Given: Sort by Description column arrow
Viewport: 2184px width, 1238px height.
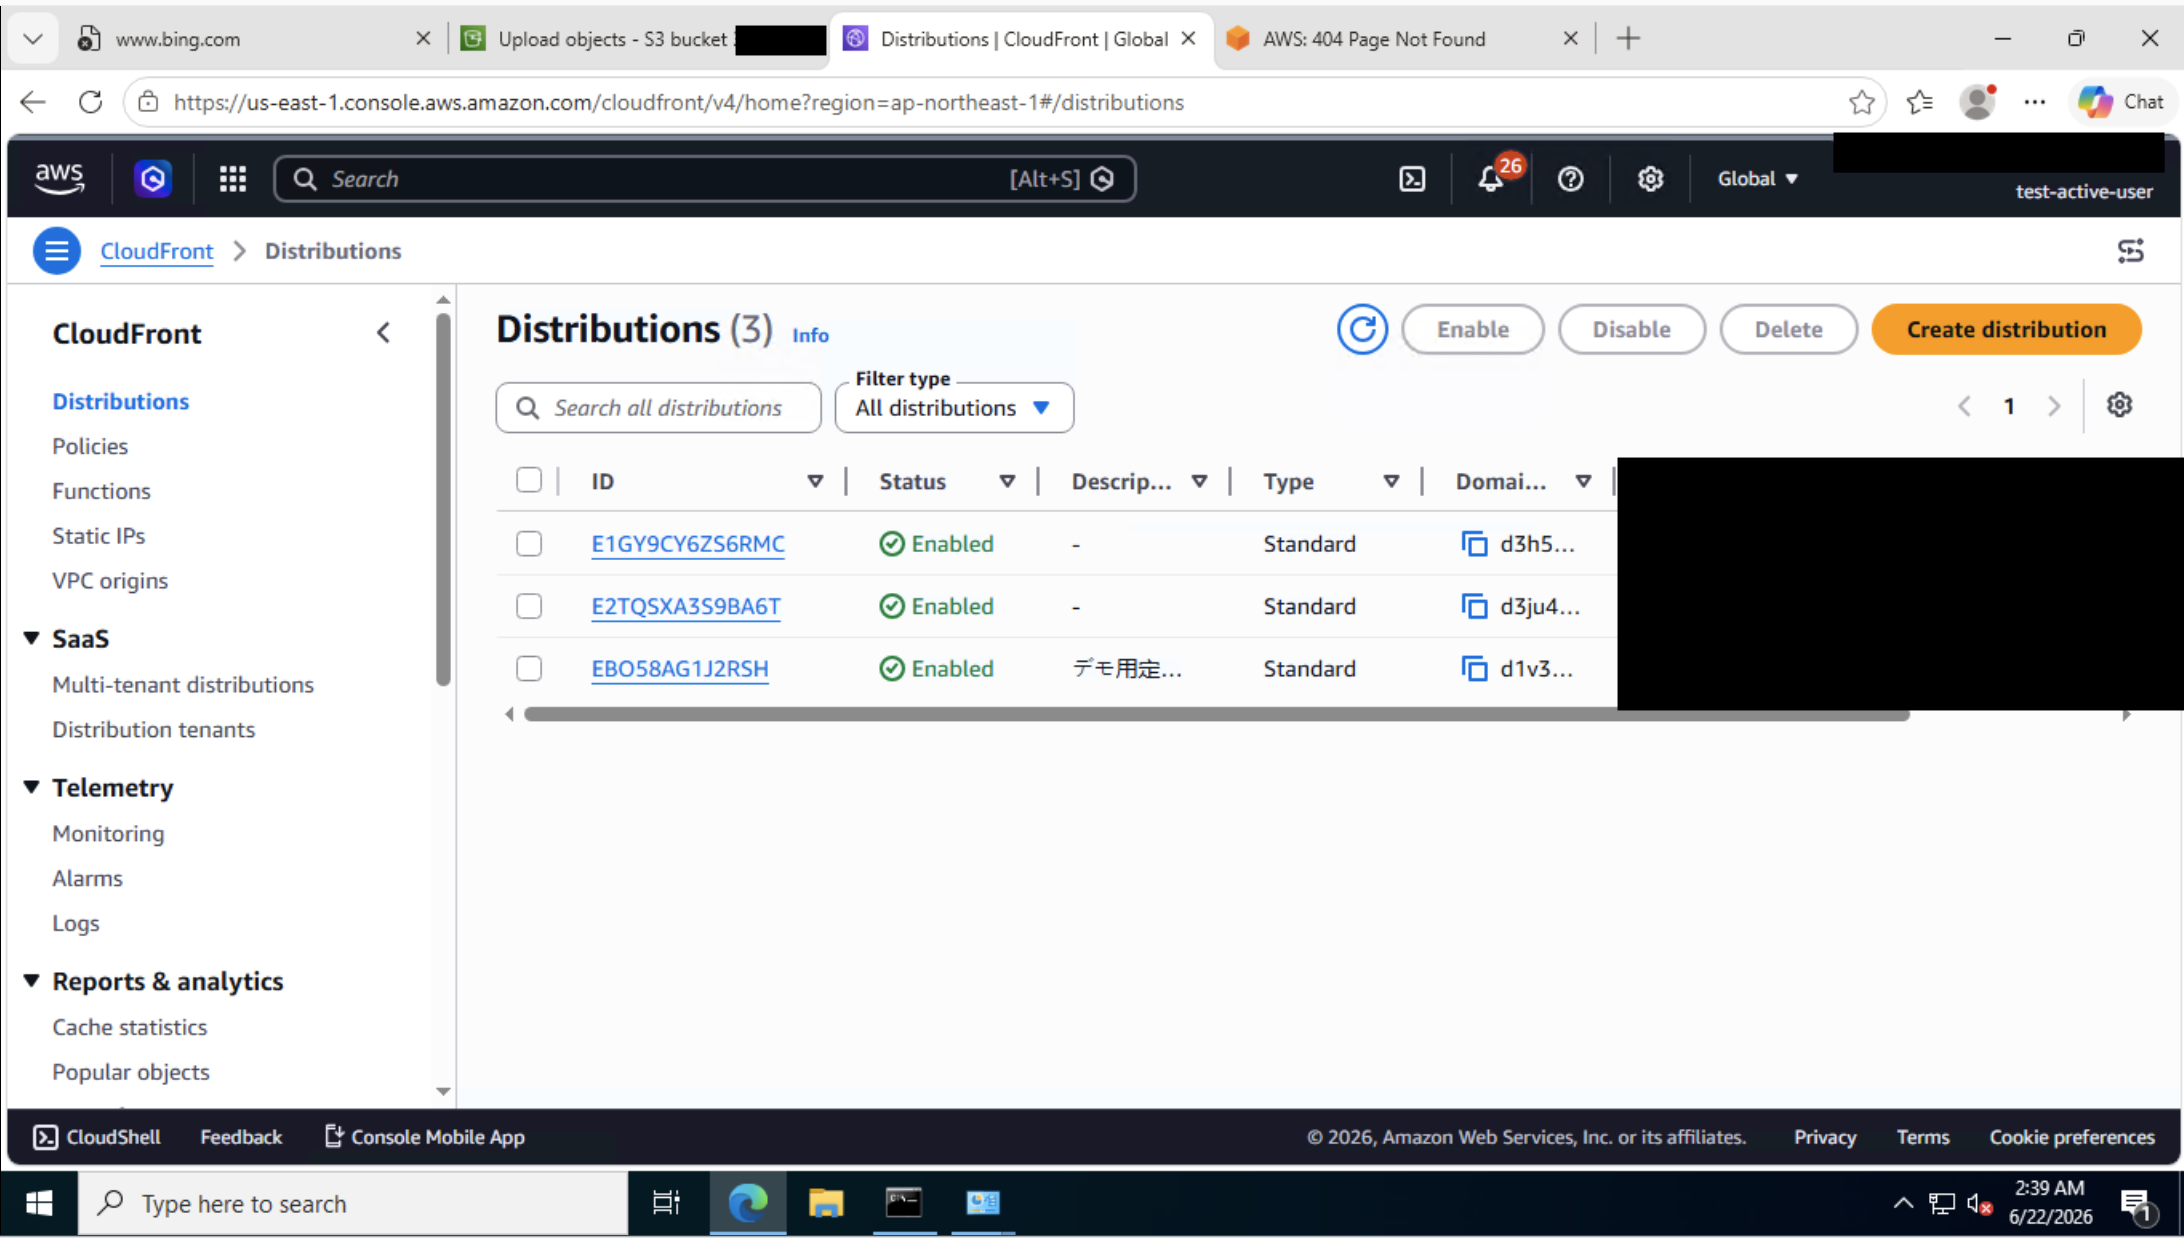Looking at the screenshot, I should [1199, 481].
